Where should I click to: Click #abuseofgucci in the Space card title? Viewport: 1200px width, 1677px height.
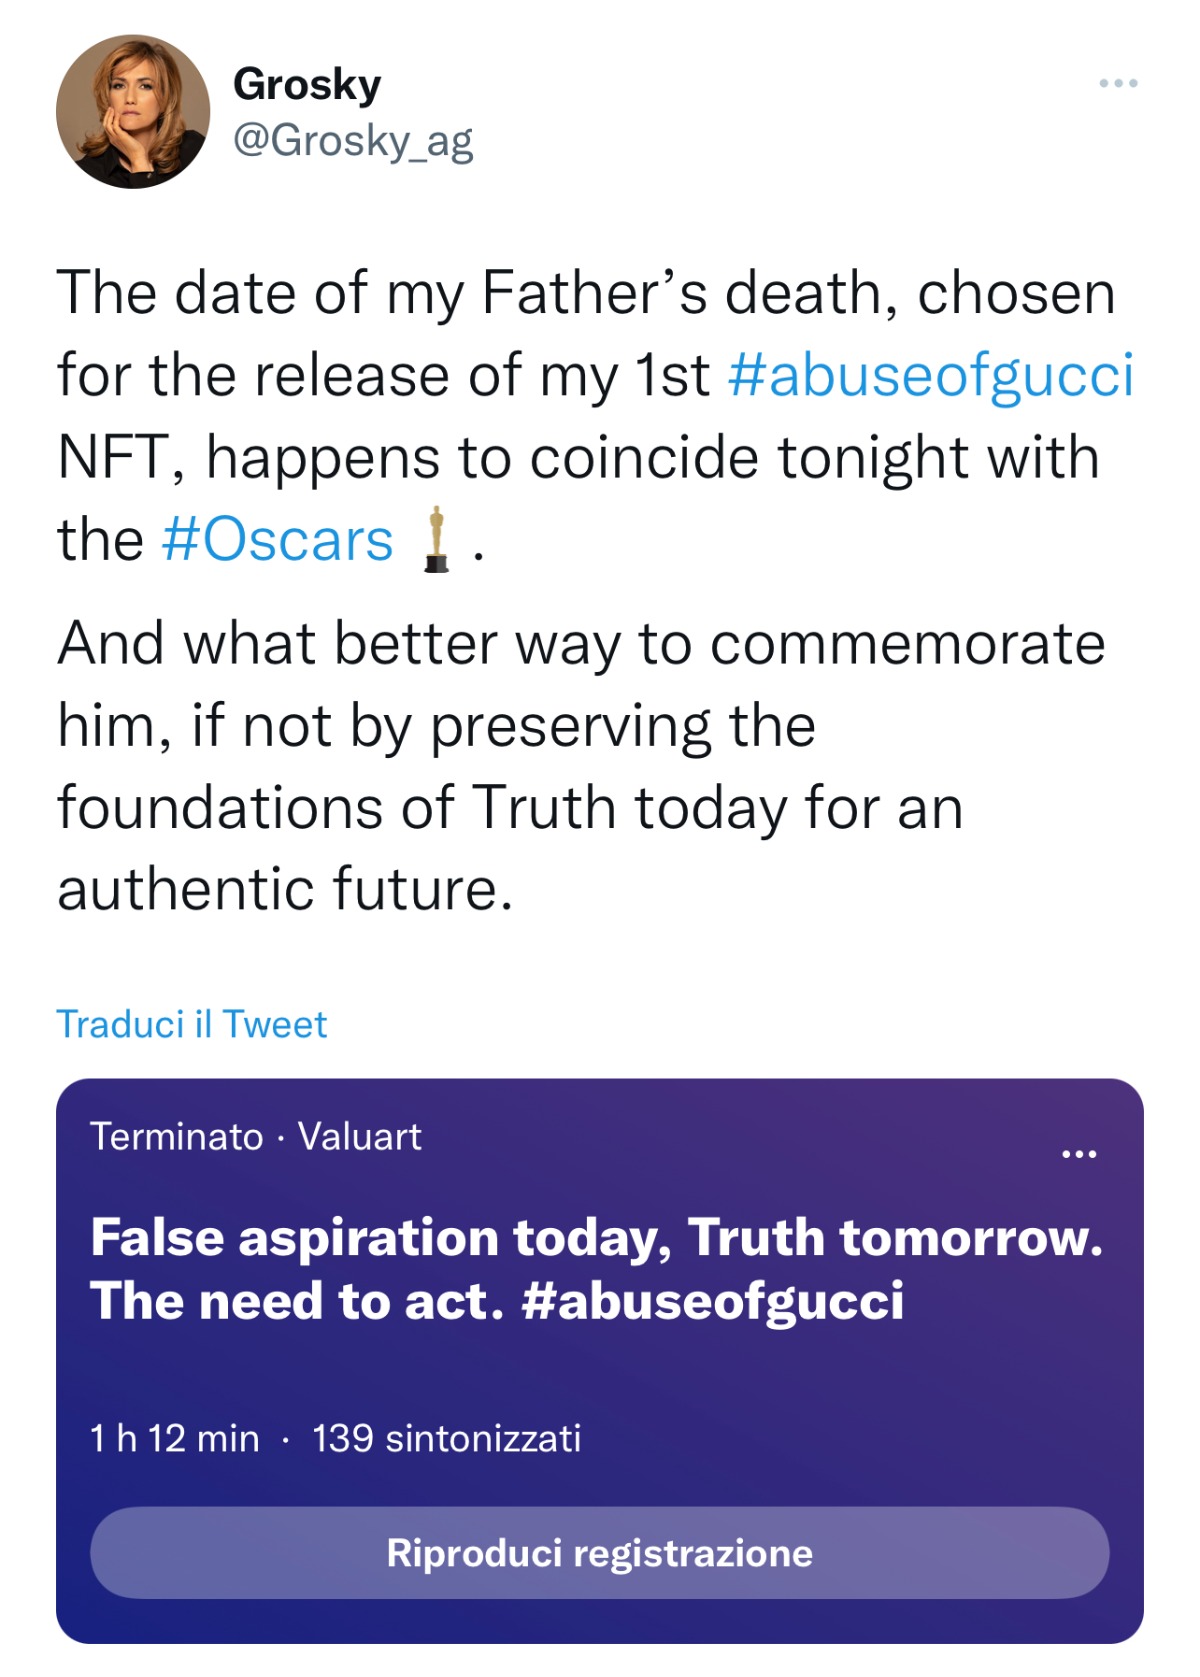click(713, 1301)
